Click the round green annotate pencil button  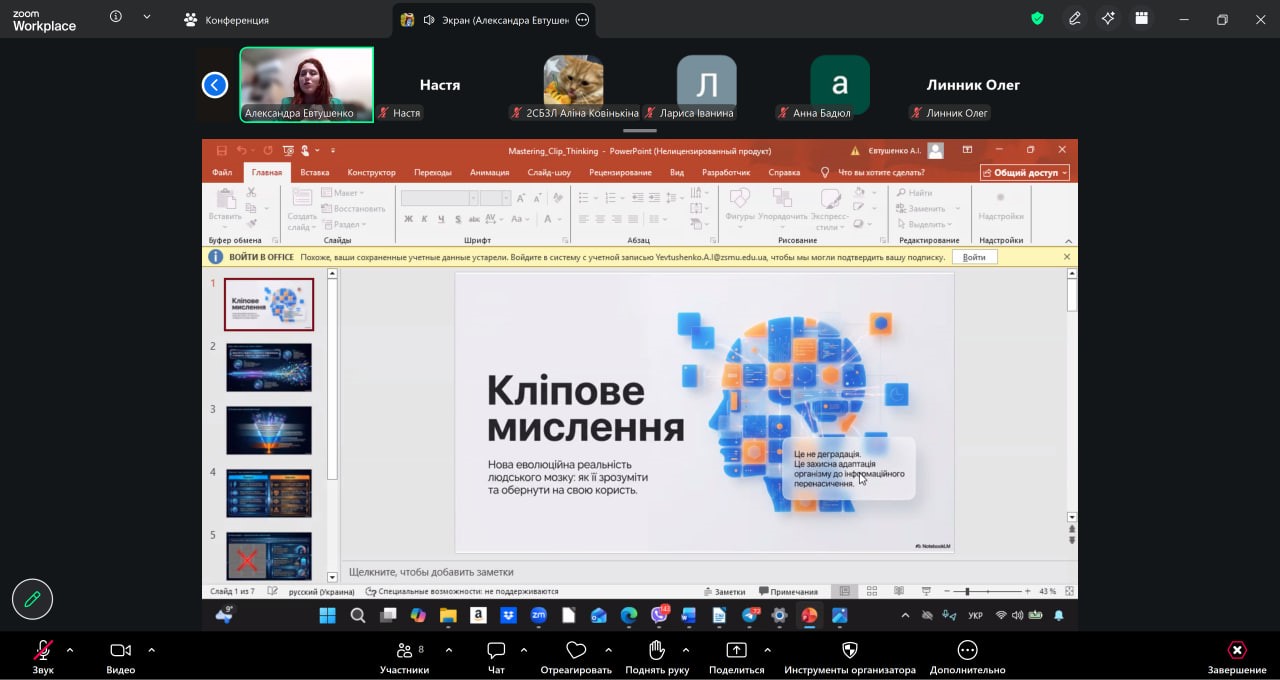pos(32,599)
